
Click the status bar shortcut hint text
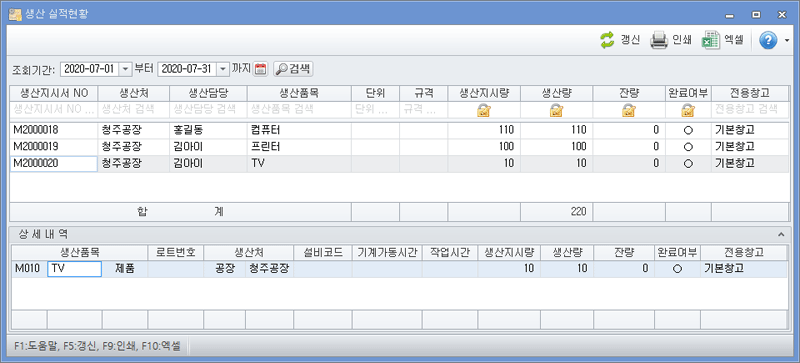pos(97,346)
